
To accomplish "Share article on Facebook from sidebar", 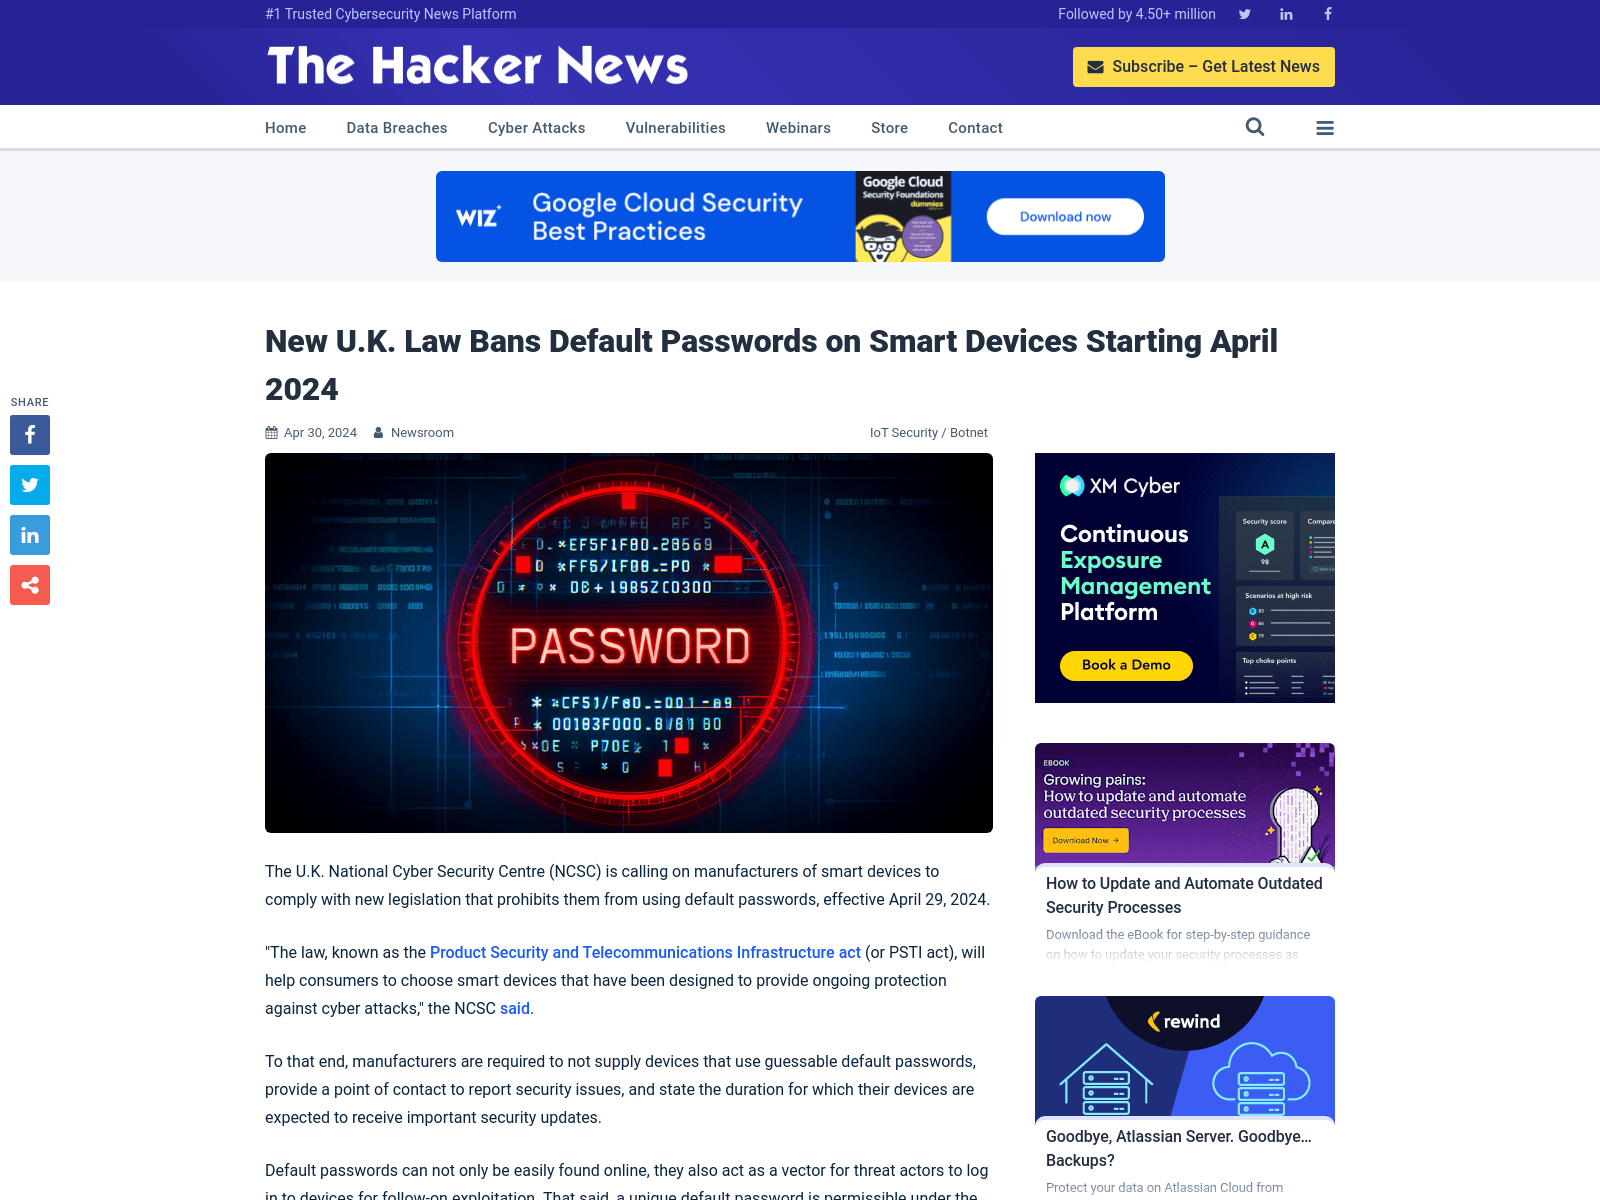I will pyautogui.click(x=30, y=435).
